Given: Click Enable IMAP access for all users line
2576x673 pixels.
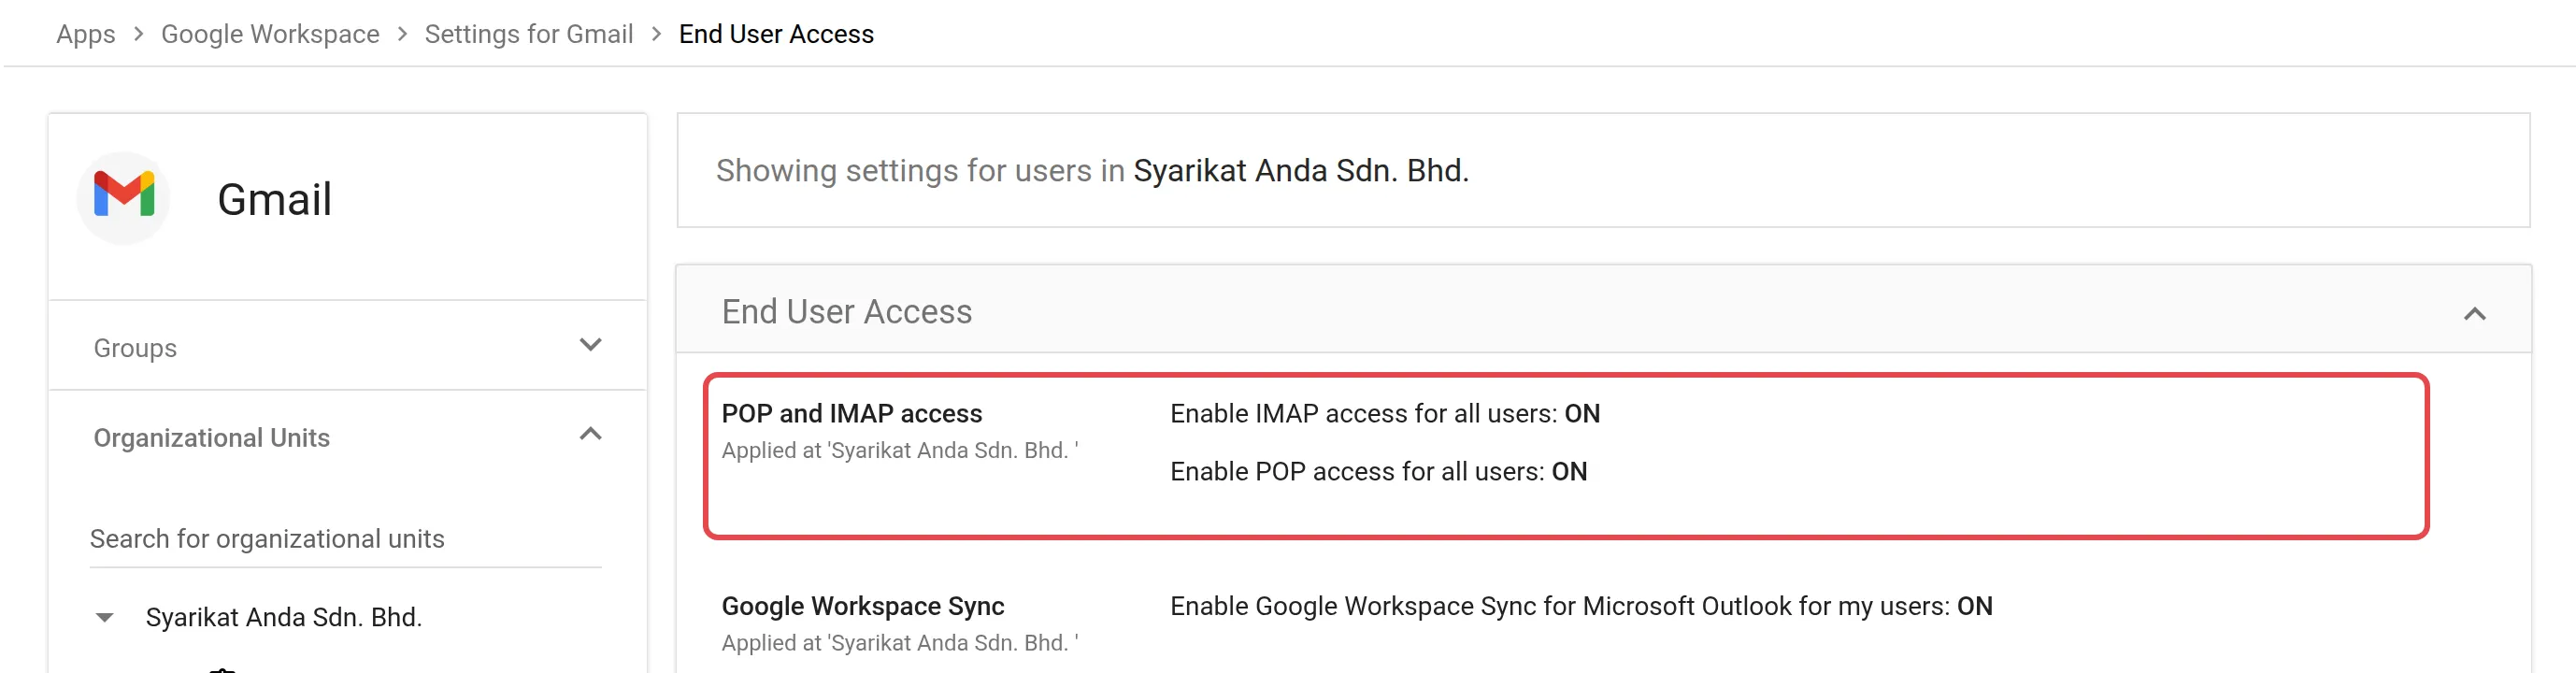Looking at the screenshot, I should click(x=1385, y=414).
